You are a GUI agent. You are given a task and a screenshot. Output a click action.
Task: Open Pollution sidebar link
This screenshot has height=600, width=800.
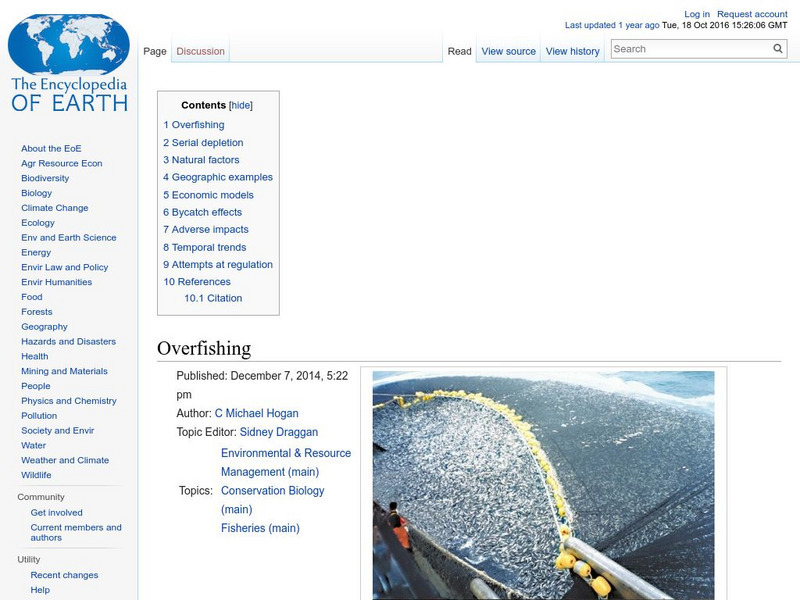39,415
